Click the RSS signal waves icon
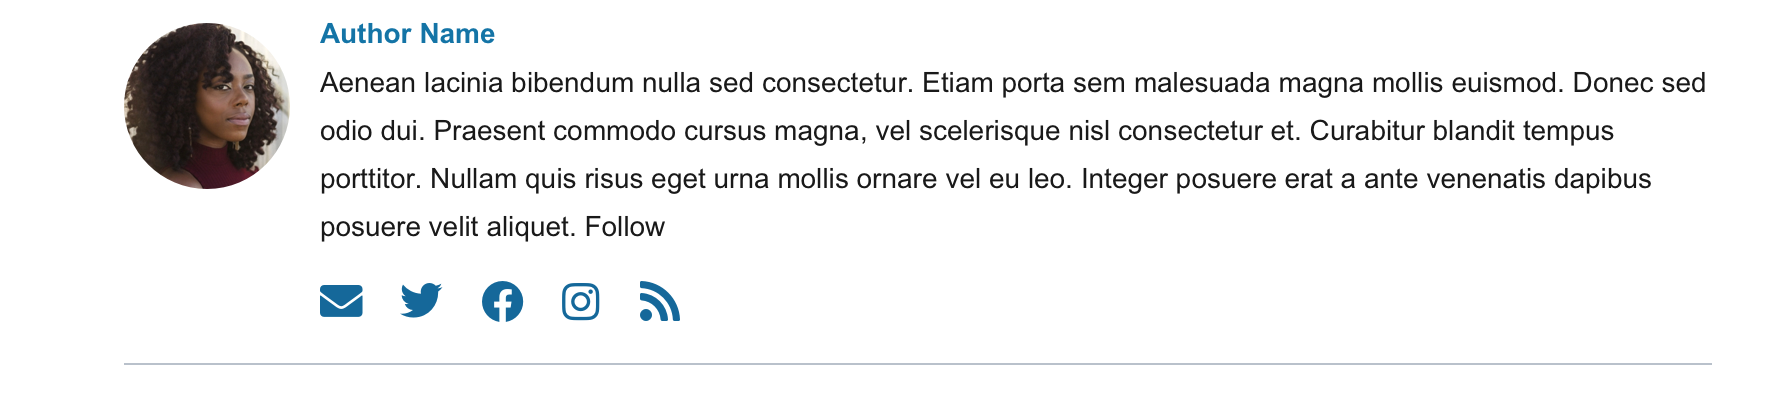 tap(659, 301)
